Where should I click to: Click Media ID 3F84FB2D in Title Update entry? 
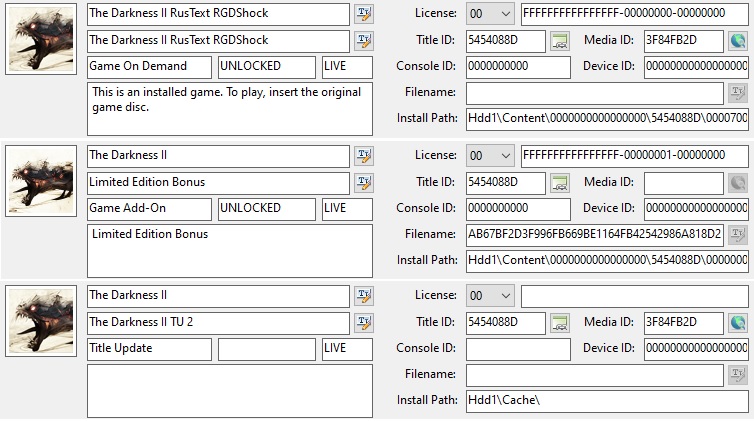[x=684, y=323]
